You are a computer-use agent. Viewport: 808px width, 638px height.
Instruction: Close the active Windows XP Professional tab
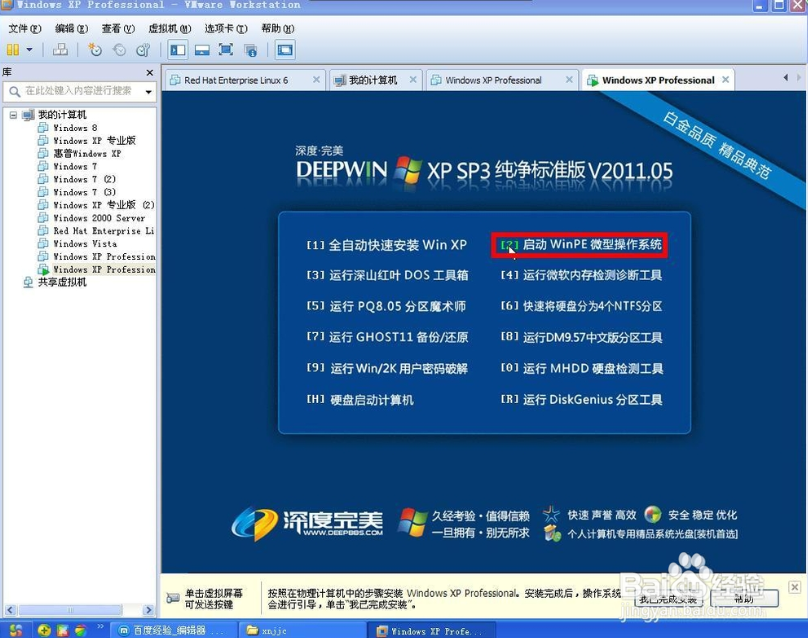(x=726, y=80)
